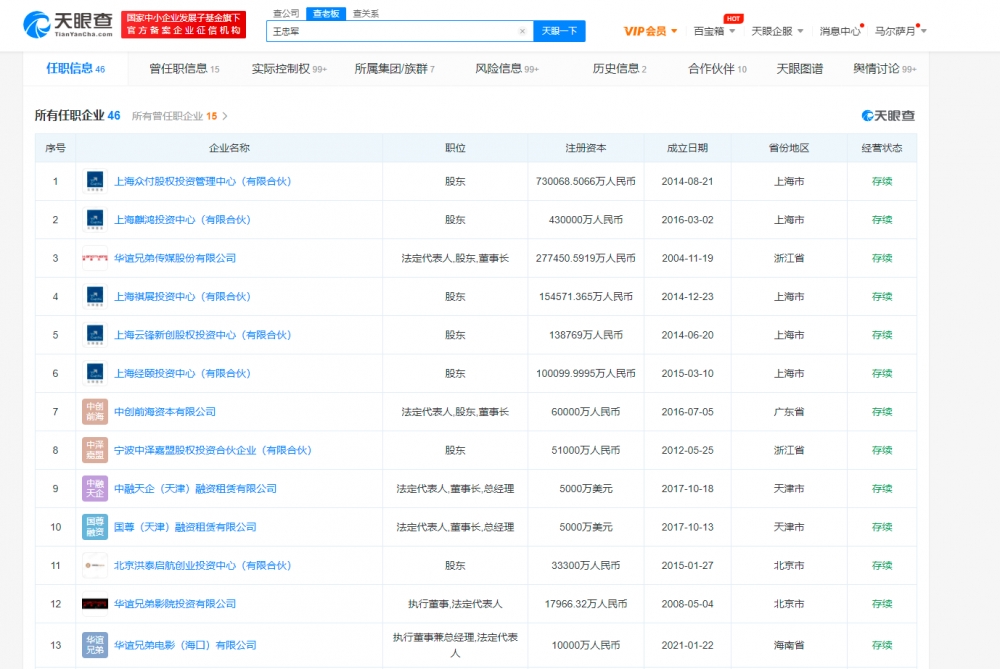Open 华谊兄弟传媒股份有限公司 company logo
The image size is (1000, 669).
coord(95,258)
